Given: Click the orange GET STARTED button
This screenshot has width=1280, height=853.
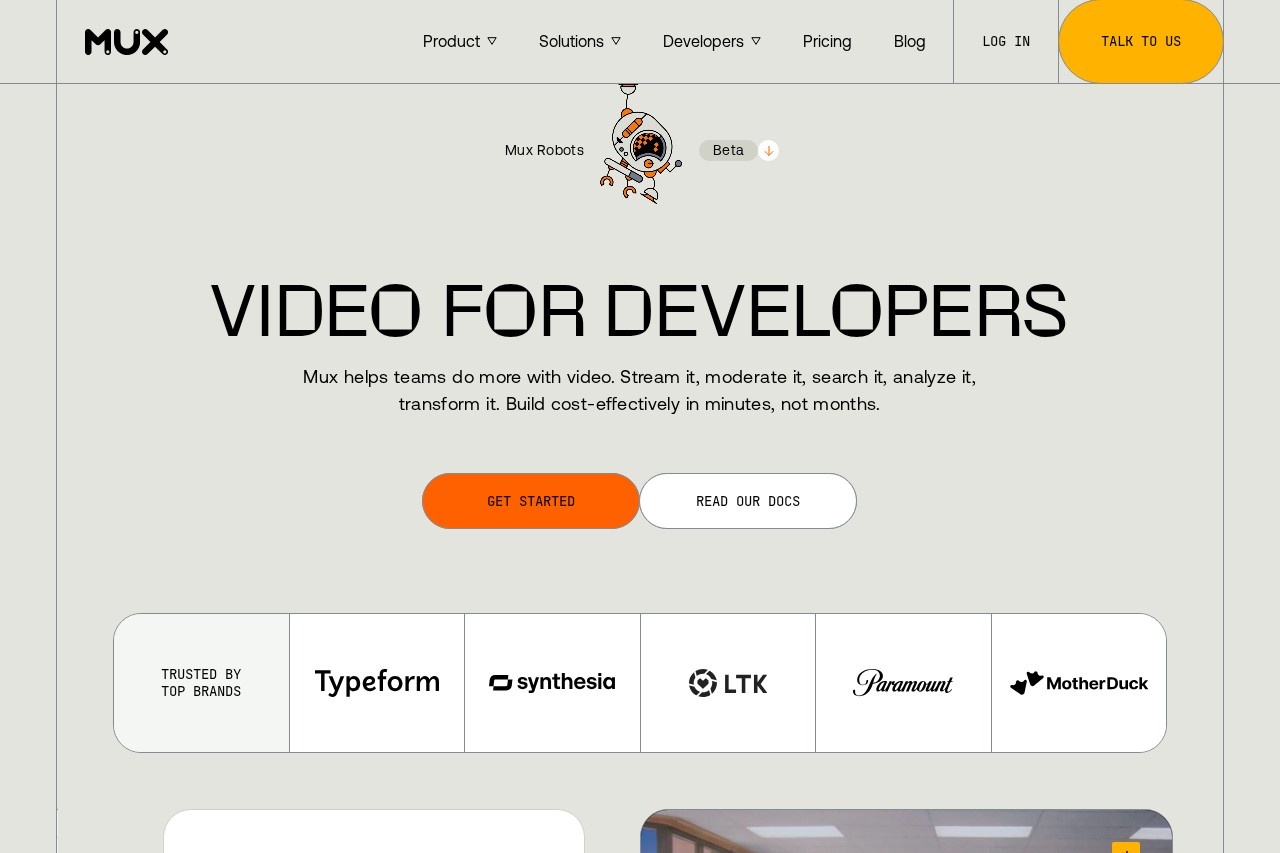Looking at the screenshot, I should (531, 501).
